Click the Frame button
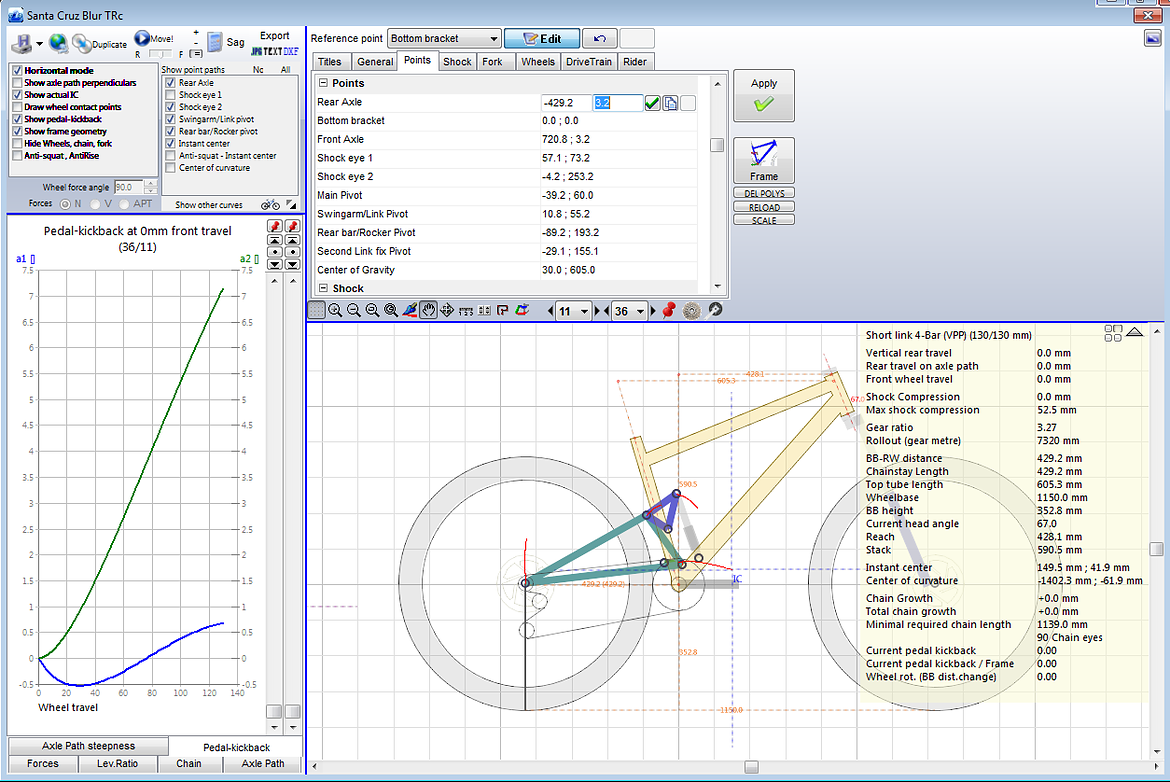This screenshot has width=1170, height=782. click(763, 160)
